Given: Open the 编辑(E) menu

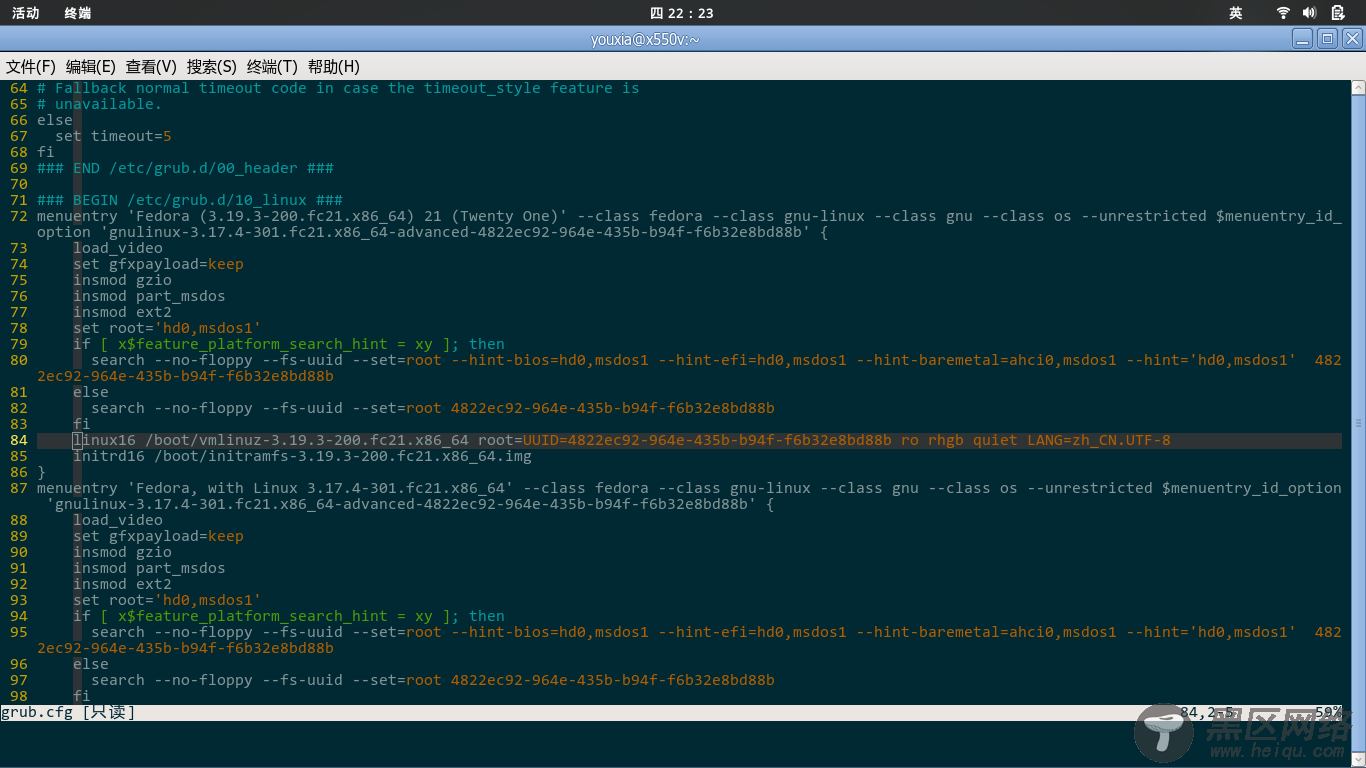Looking at the screenshot, I should 91,67.
